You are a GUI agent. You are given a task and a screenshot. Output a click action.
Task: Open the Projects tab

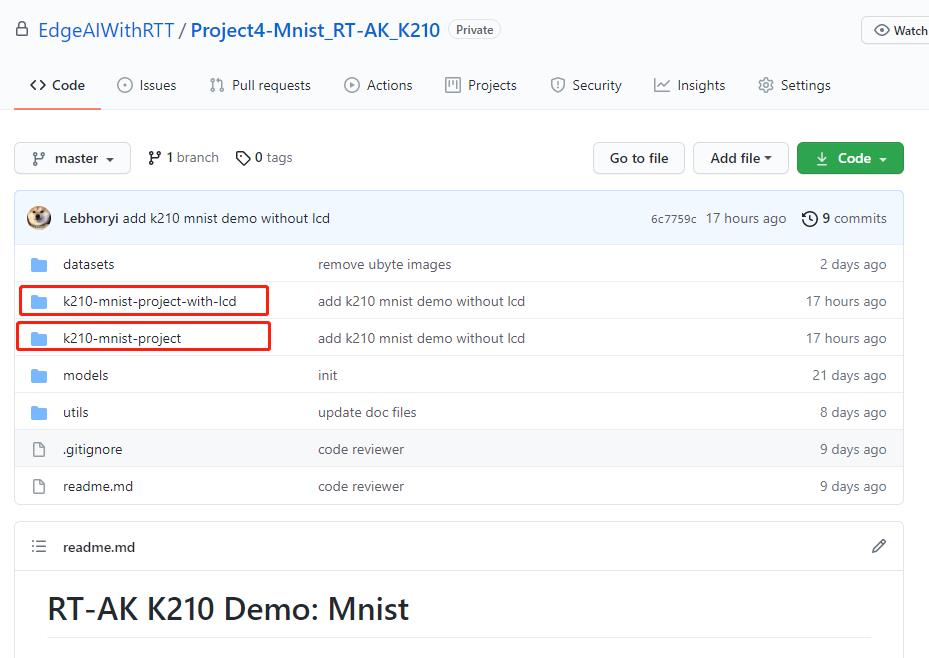[480, 85]
